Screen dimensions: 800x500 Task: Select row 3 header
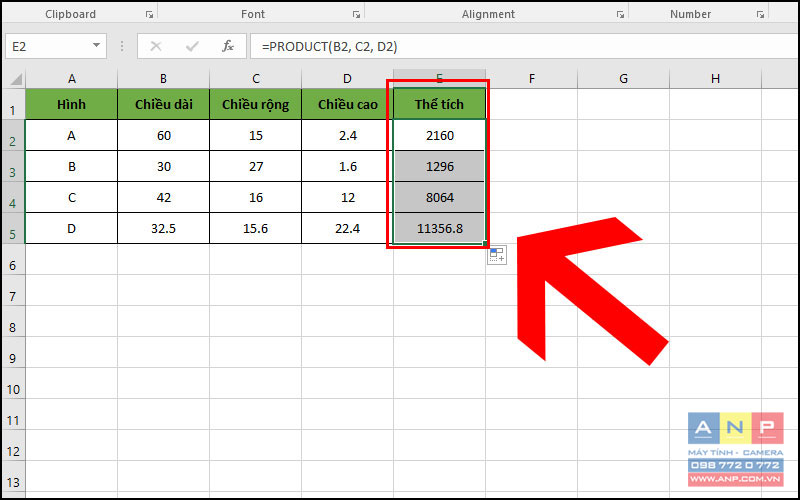tap(13, 167)
